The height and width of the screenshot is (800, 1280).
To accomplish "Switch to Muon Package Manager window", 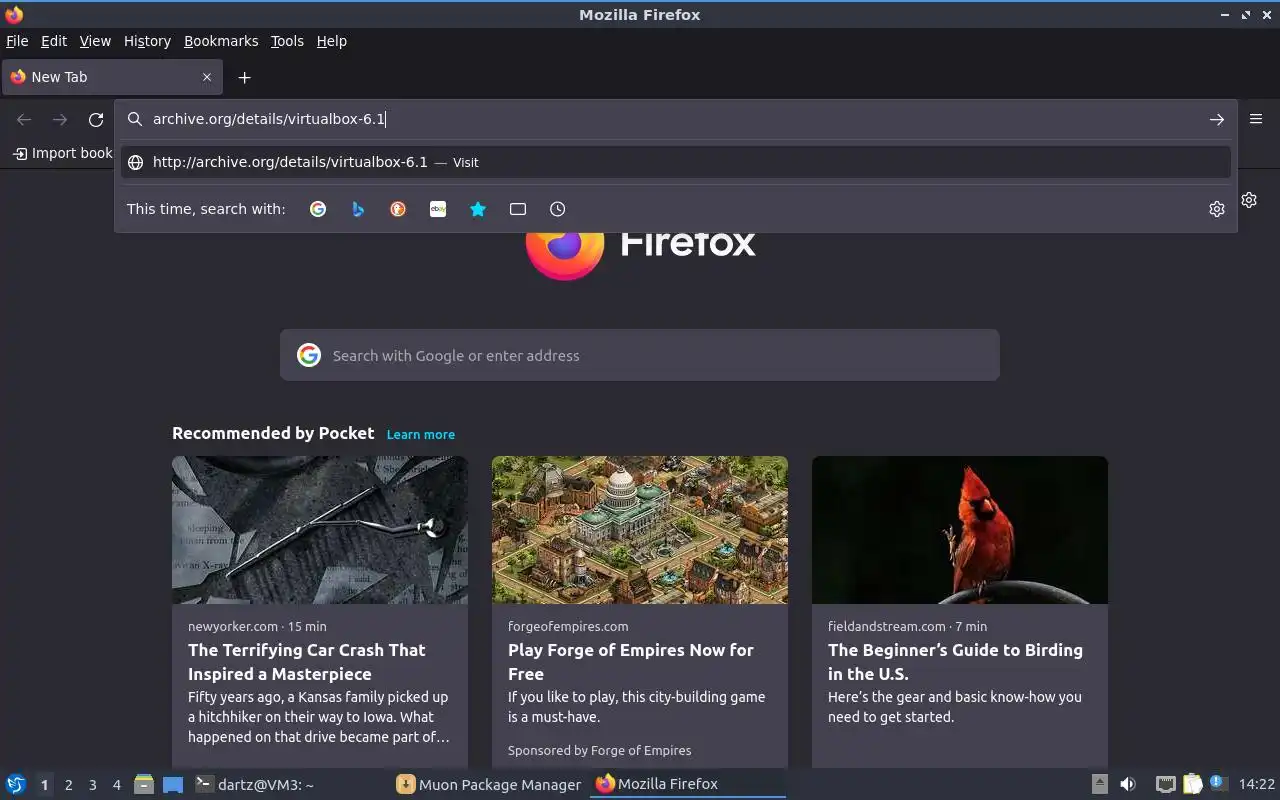I will (x=488, y=784).
